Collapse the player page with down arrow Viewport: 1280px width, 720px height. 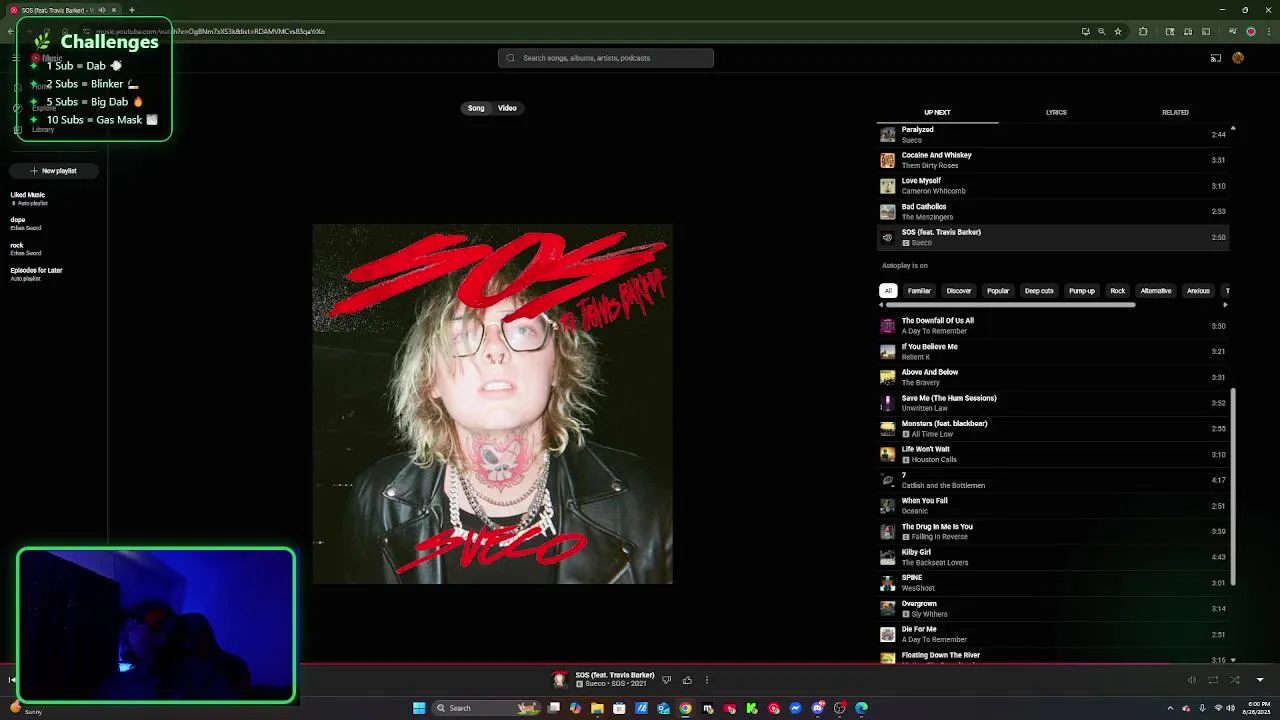(x=1259, y=680)
